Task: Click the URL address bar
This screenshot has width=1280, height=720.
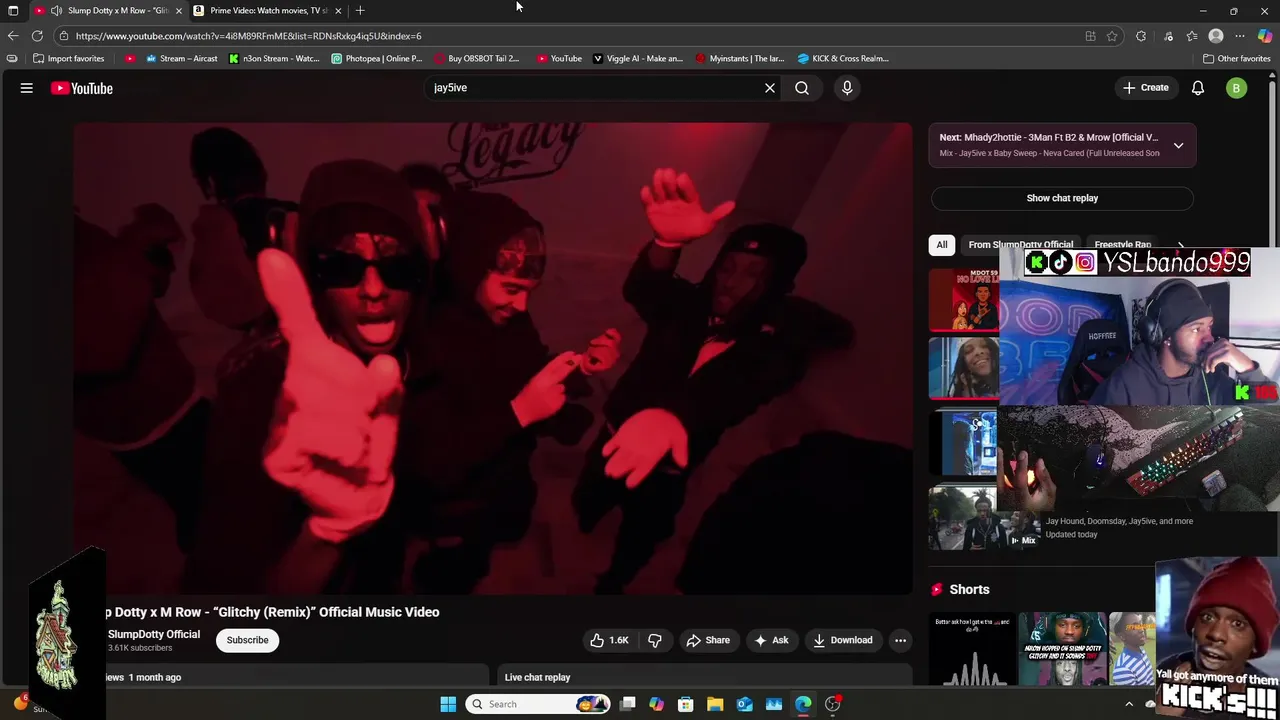Action: pyautogui.click(x=570, y=36)
